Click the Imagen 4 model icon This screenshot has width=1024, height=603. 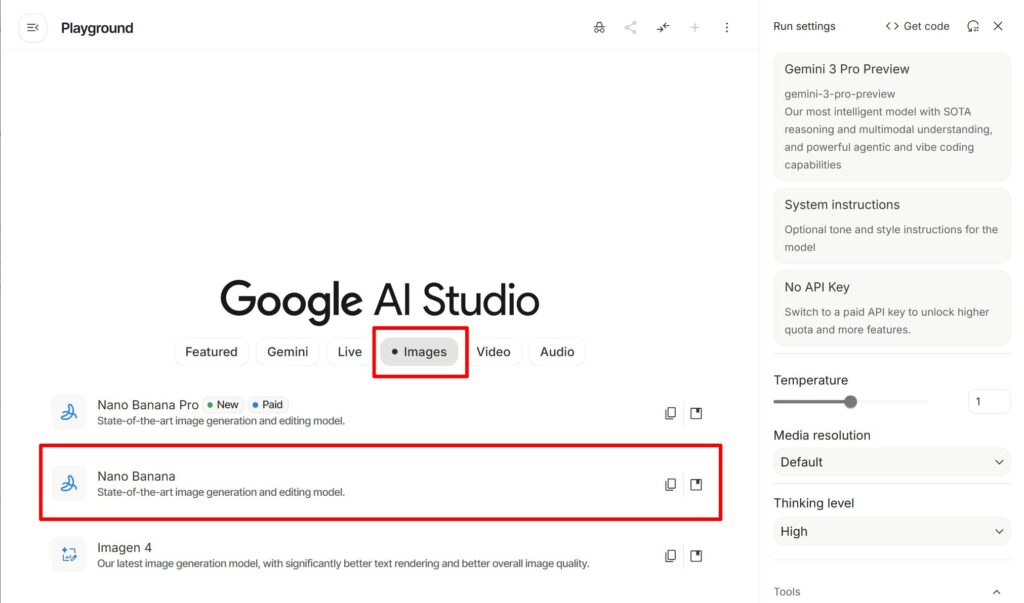click(x=69, y=555)
